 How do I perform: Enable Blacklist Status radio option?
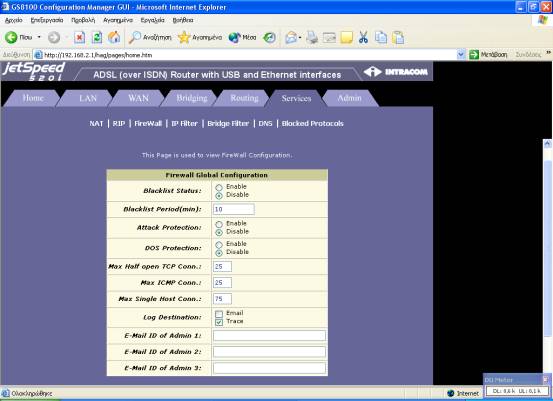click(219, 187)
